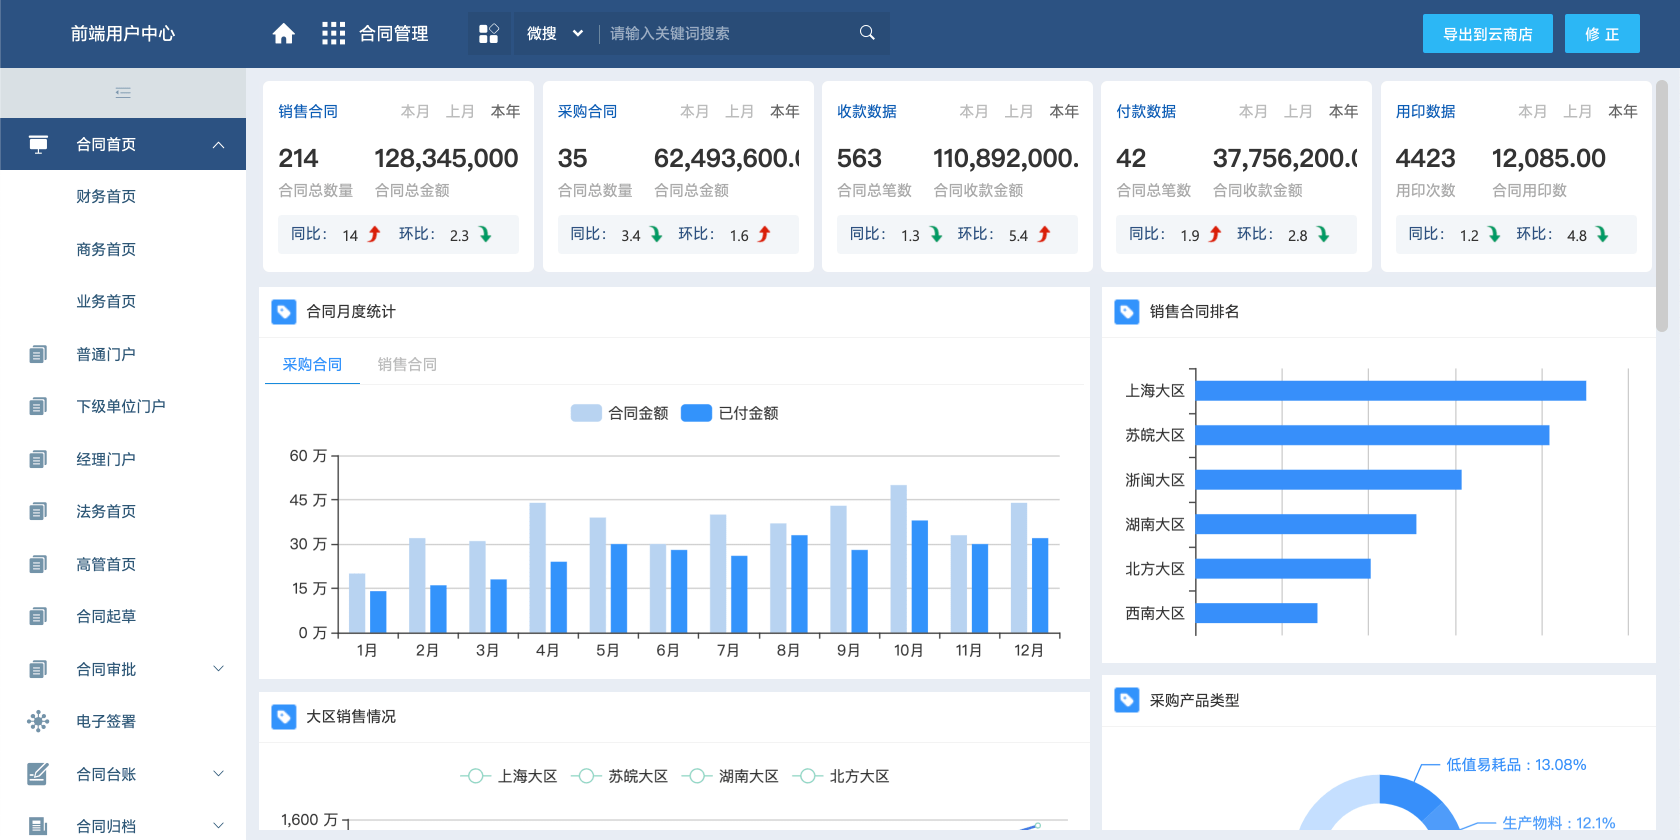The height and width of the screenshot is (840, 1680).
Task: Click the document icon beside 下级单位门户
Action: coord(38,406)
